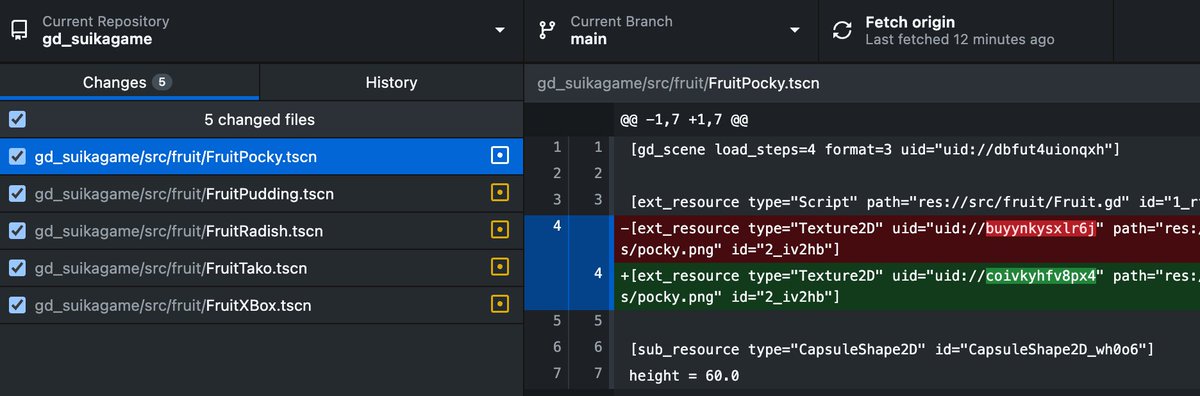The width and height of the screenshot is (1200, 396).
Task: Click the added line with uid coivkyhfv8px4
Action: 907,284
